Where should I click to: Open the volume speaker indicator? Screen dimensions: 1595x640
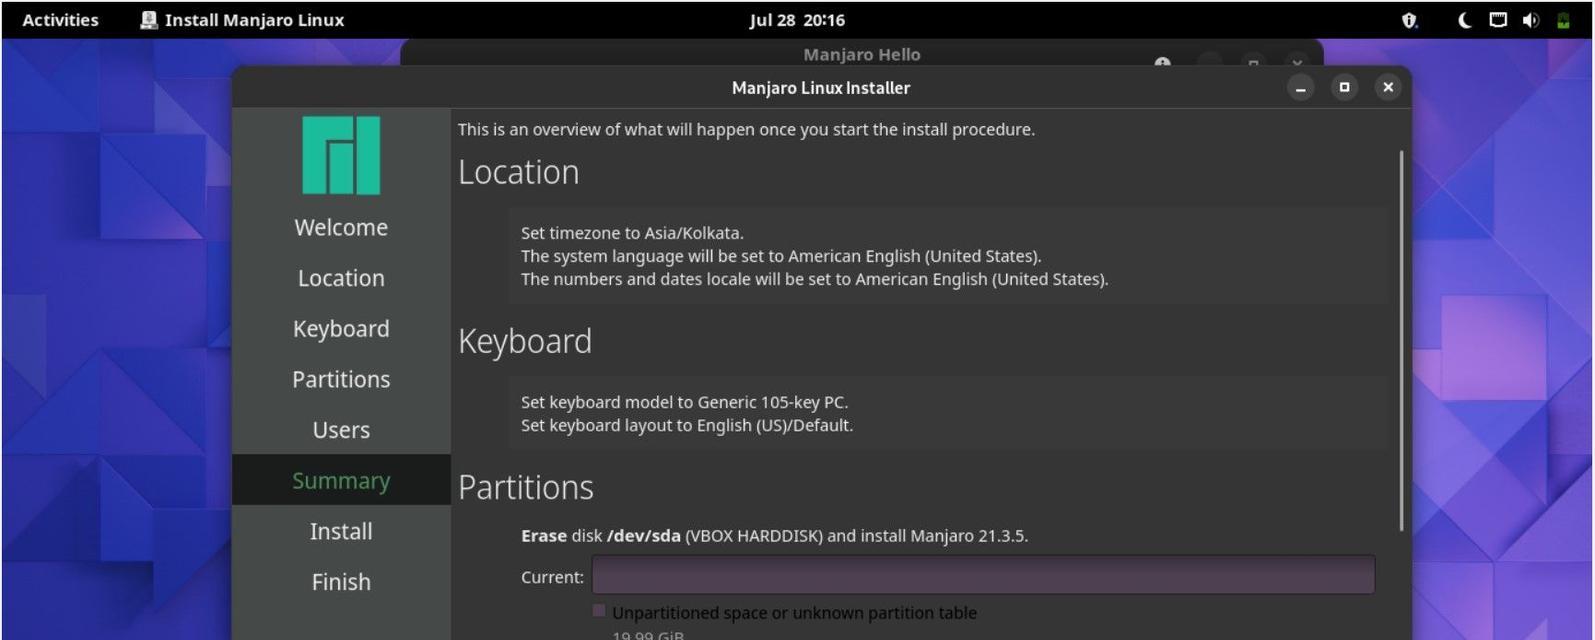pos(1531,20)
